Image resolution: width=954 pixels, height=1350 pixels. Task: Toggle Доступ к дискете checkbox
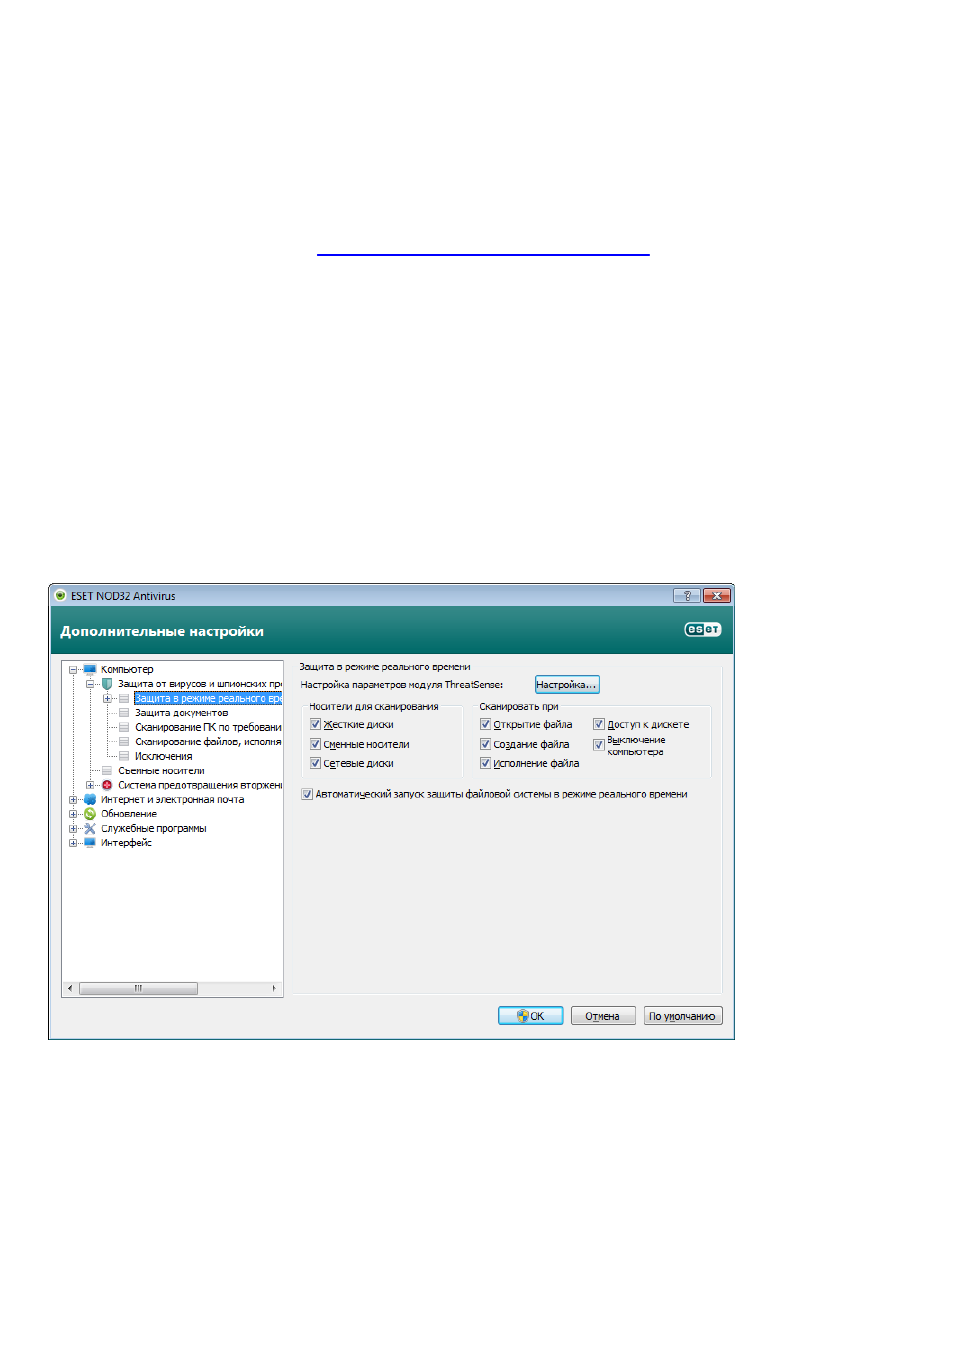pos(599,724)
